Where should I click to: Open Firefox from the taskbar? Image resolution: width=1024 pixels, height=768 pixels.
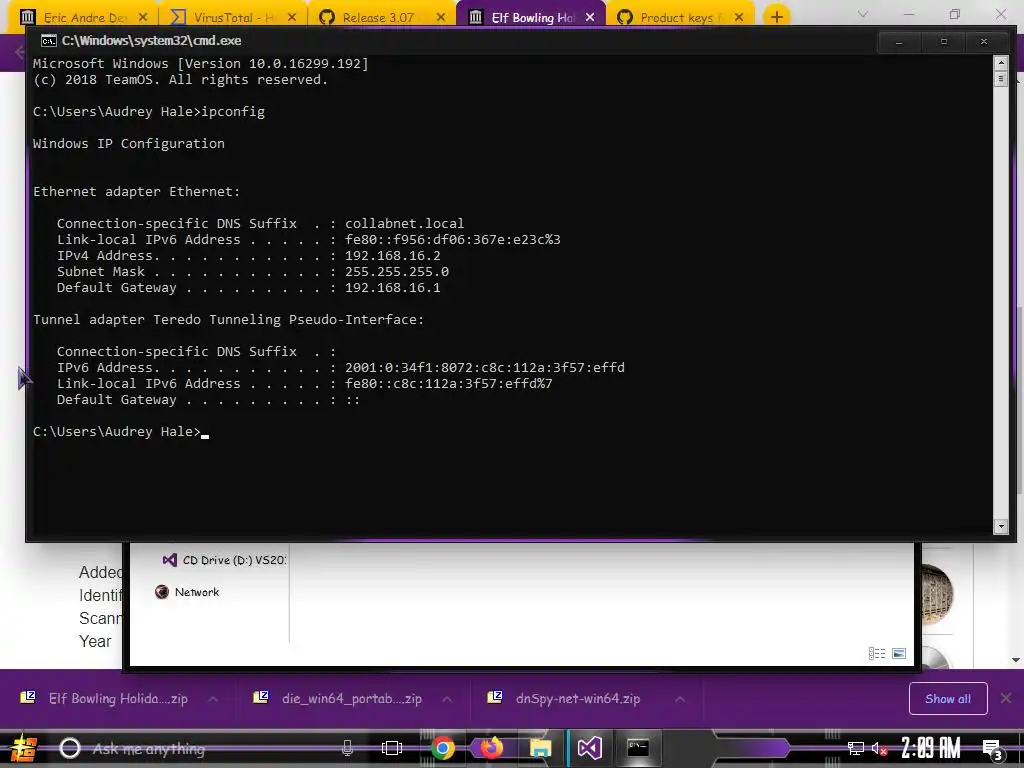[x=492, y=748]
